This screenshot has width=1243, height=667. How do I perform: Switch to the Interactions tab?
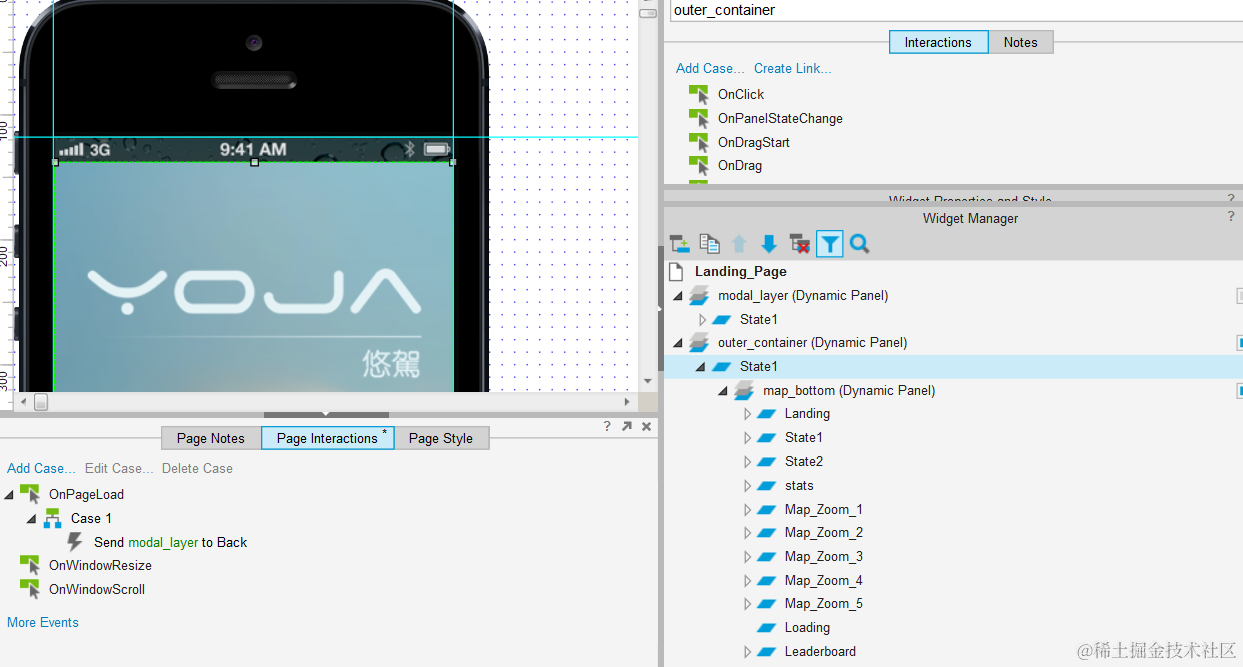tap(938, 42)
